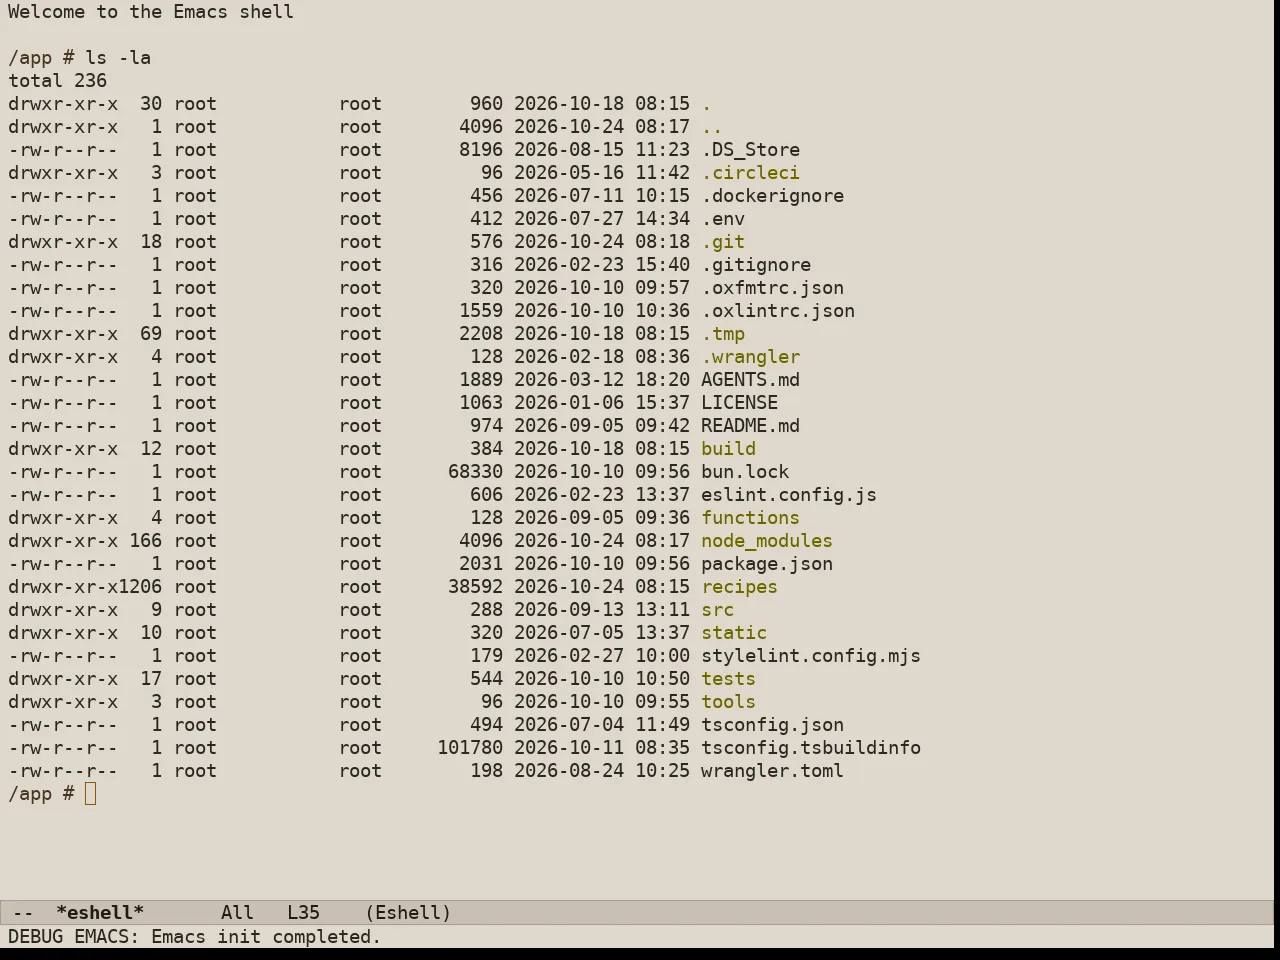This screenshot has width=1280, height=960.
Task: Click the L35 line number indicator
Action: click(303, 912)
